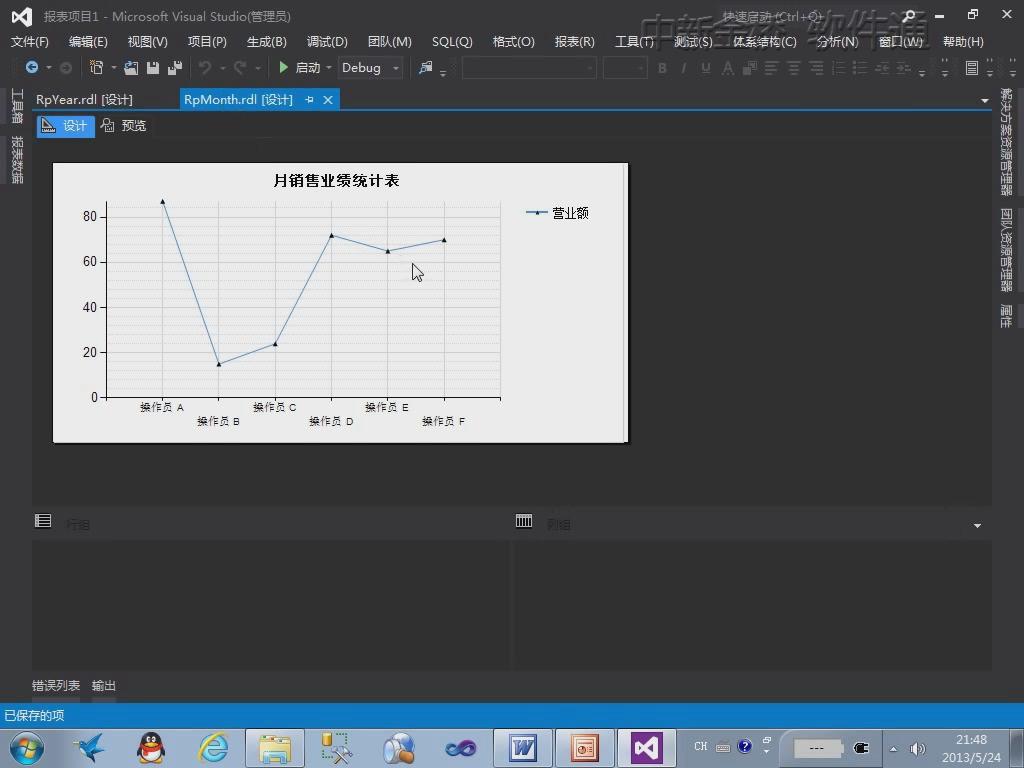
Task: Click the bold B formatting icon
Action: pyautogui.click(x=662, y=68)
